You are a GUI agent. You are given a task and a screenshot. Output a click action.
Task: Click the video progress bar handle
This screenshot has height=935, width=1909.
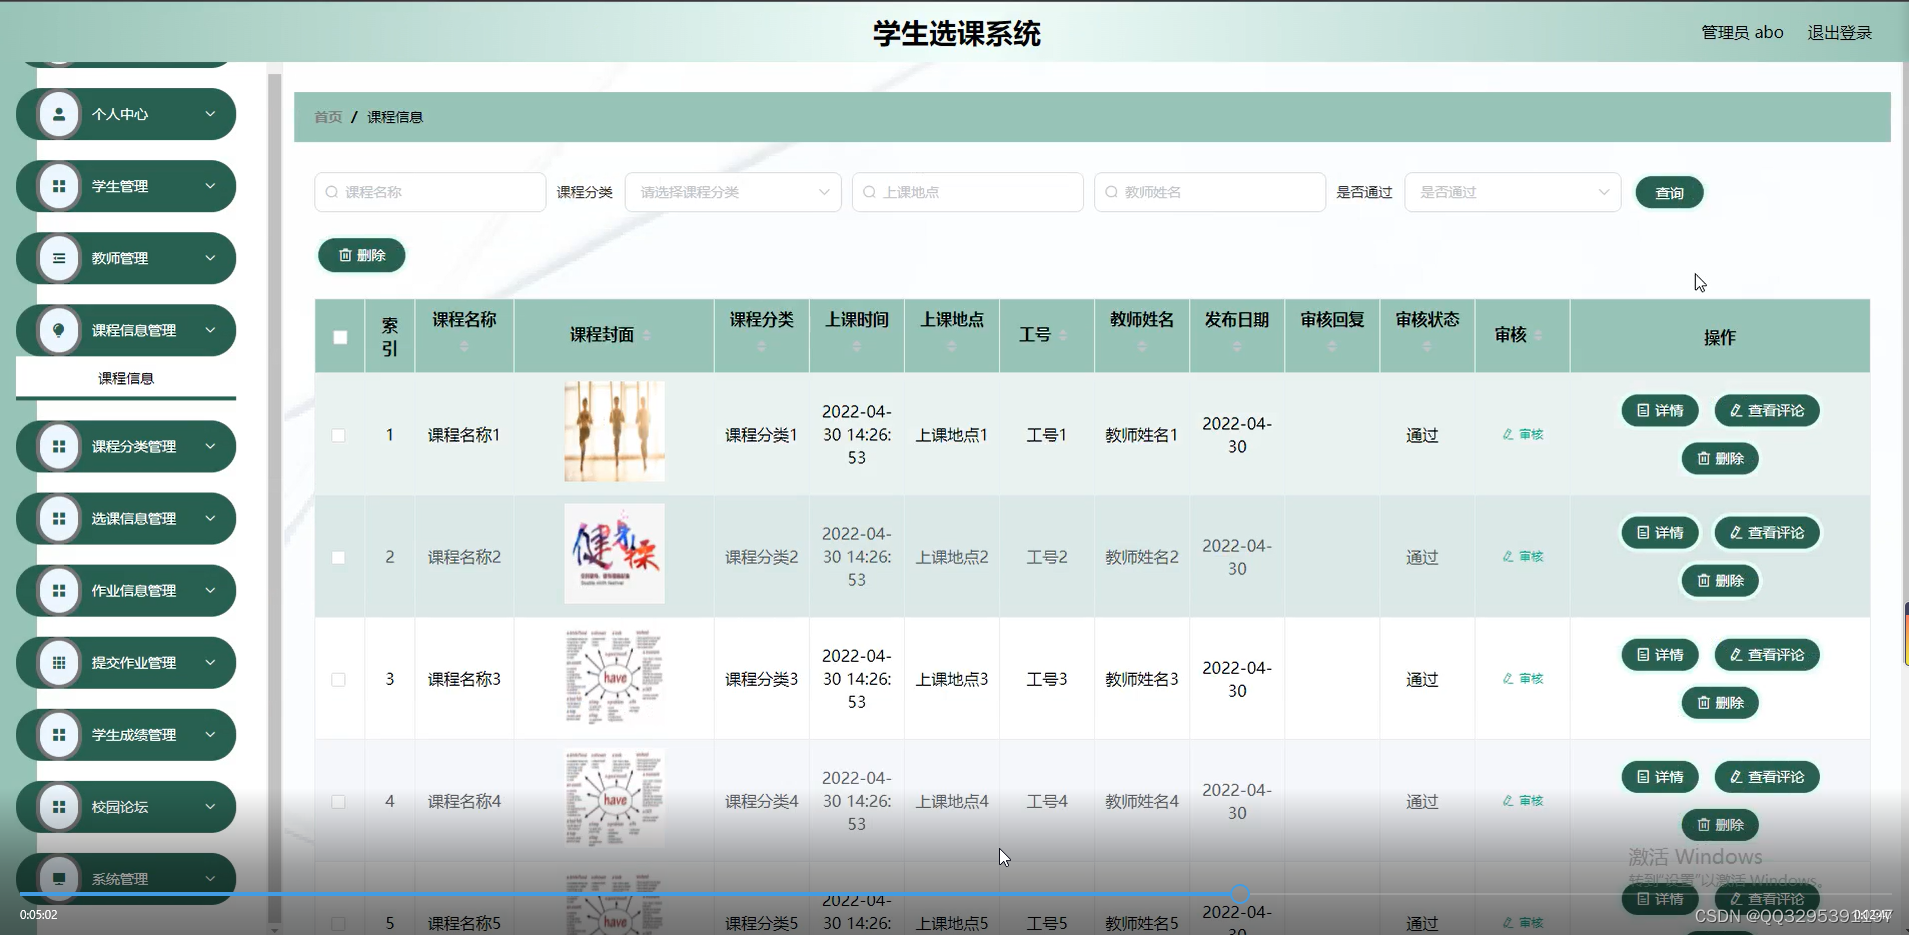(1240, 893)
